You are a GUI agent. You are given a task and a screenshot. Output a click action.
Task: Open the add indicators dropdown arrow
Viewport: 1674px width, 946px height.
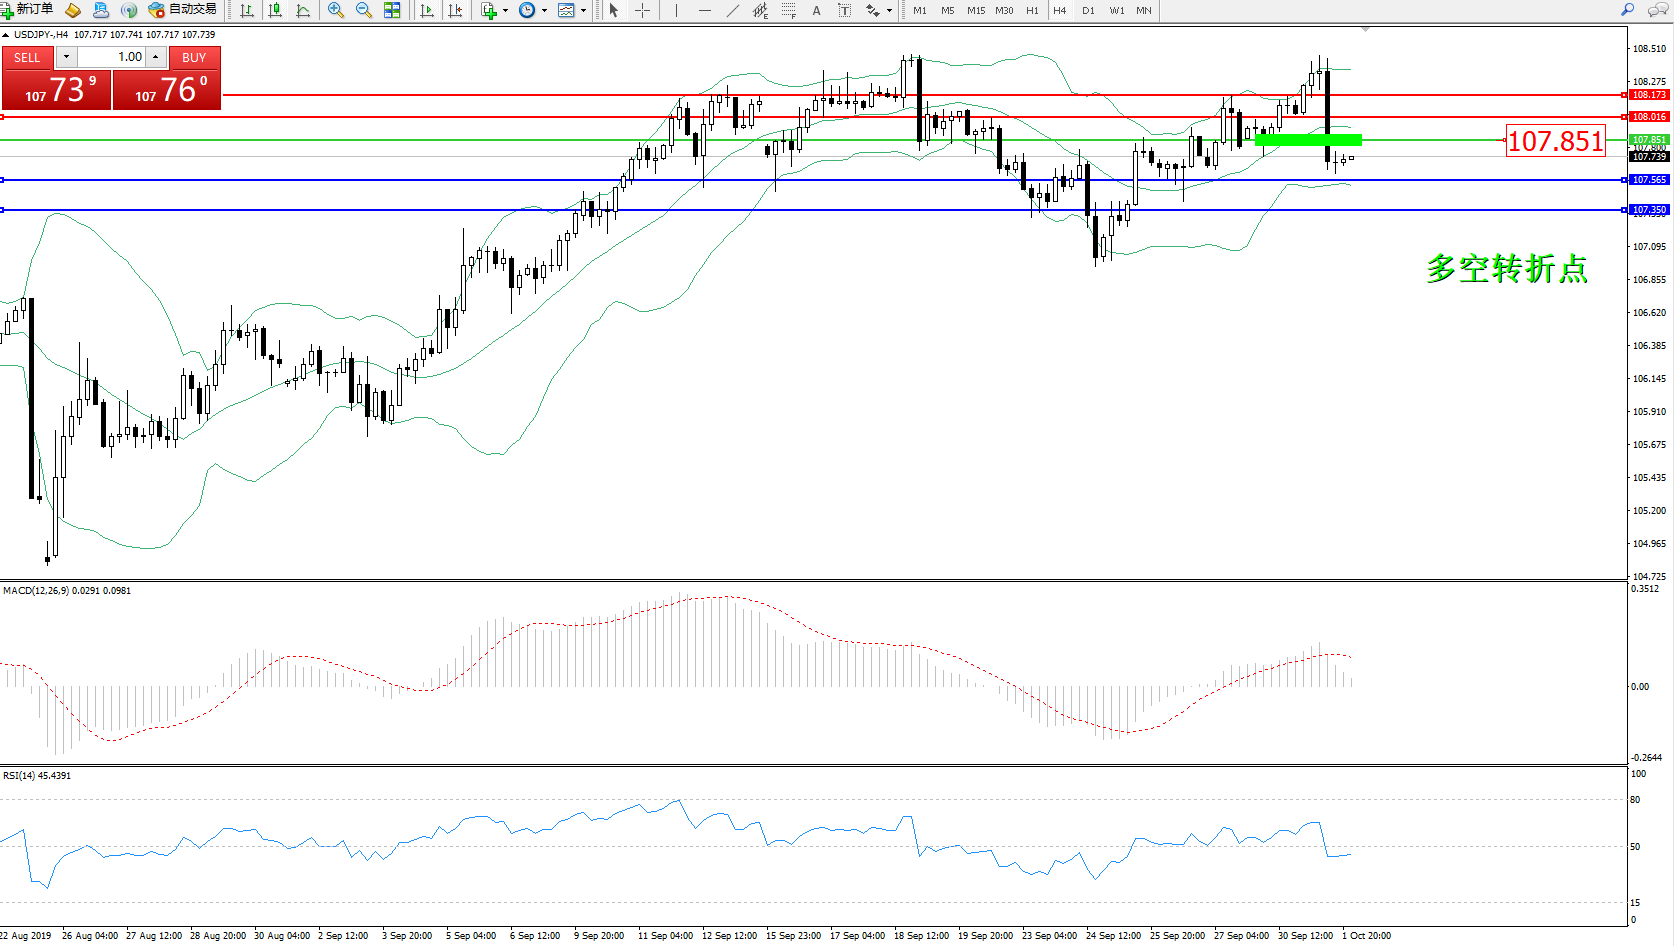[505, 10]
